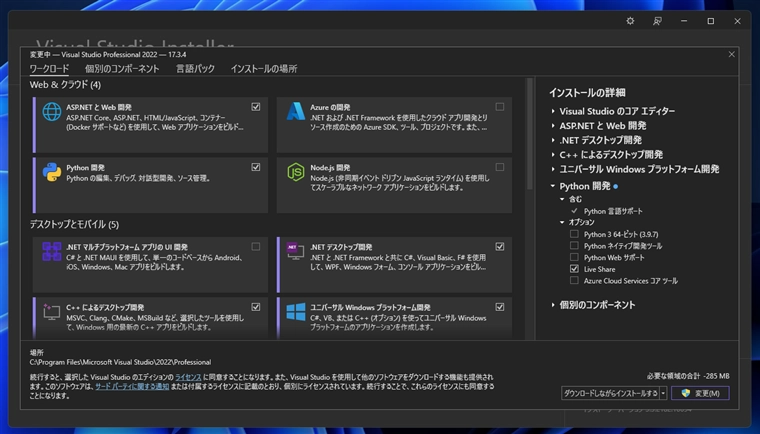
Task: Uncheck the Python 開発 workload checkbox
Action: [256, 167]
